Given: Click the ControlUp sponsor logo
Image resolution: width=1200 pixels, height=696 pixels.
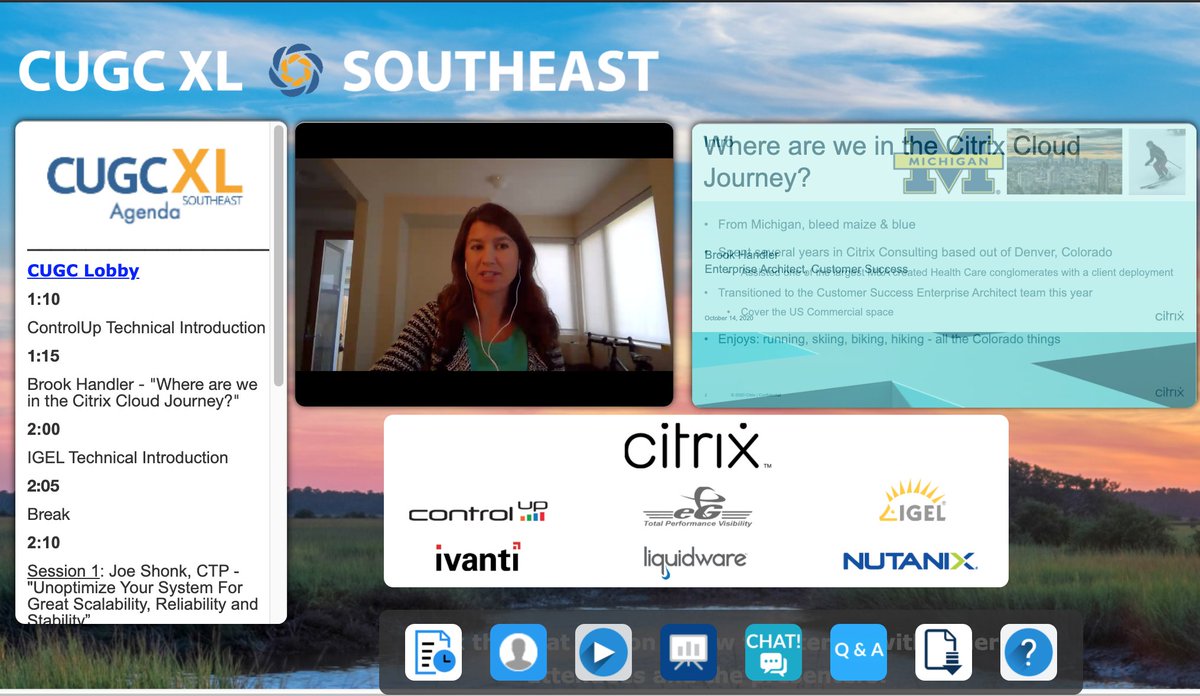Looking at the screenshot, I should point(478,512).
